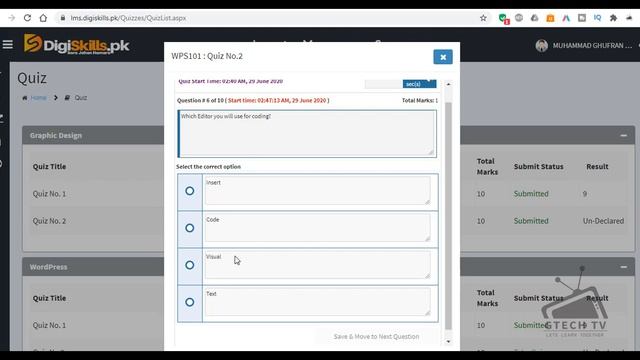Click the quiz dialog scrollbar up arrow

coord(448,84)
